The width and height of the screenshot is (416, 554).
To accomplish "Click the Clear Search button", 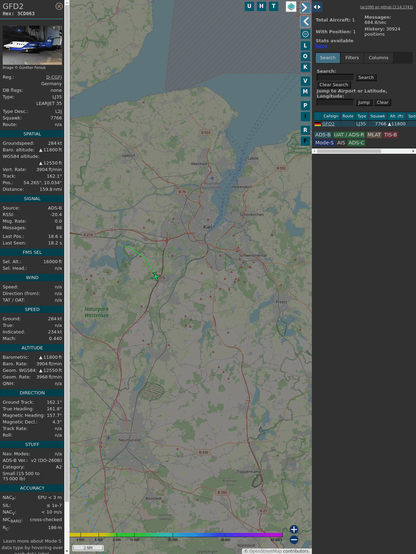I will [x=333, y=85].
